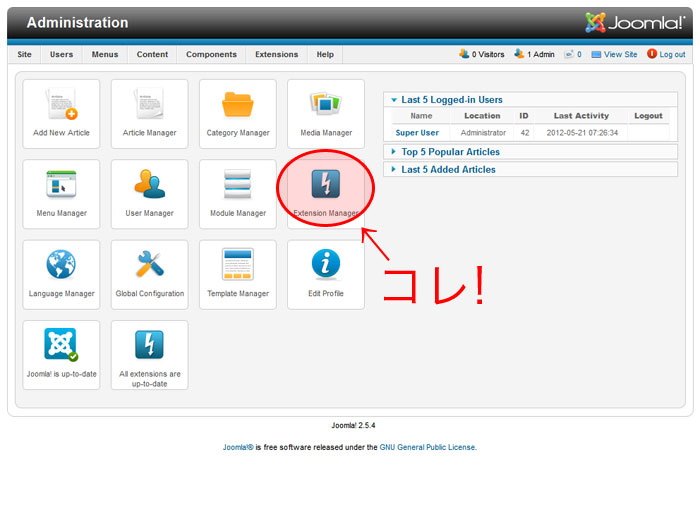Open the Article Manager icon
The height and width of the screenshot is (512, 700).
[149, 105]
